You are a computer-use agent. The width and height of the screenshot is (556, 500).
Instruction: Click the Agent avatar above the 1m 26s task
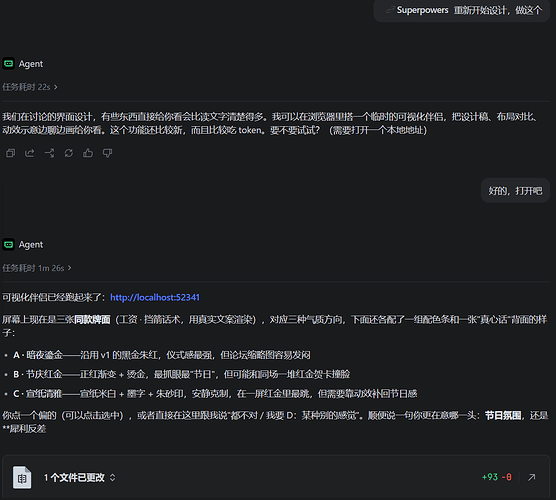(x=9, y=245)
